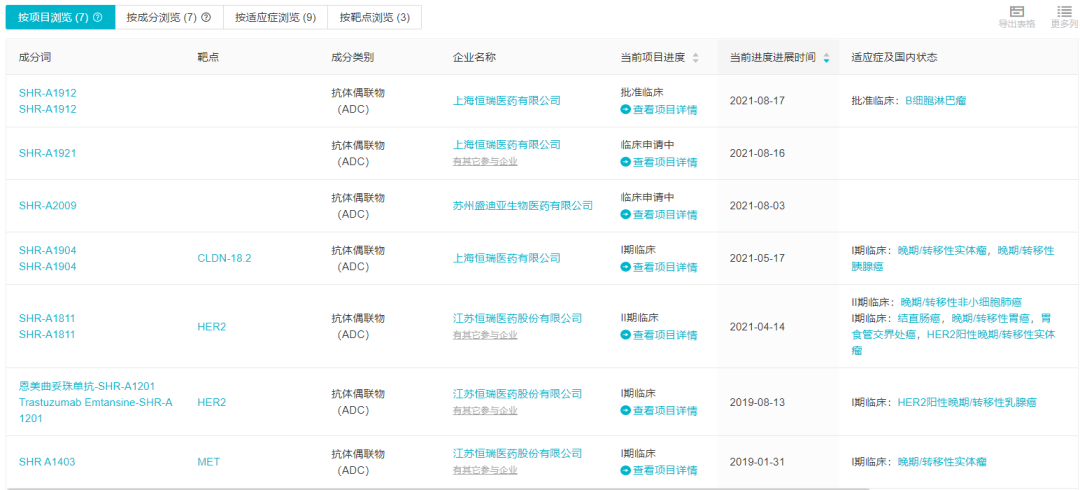Click date 2021-08-17 cell
The height and width of the screenshot is (490, 1080).
(x=757, y=101)
